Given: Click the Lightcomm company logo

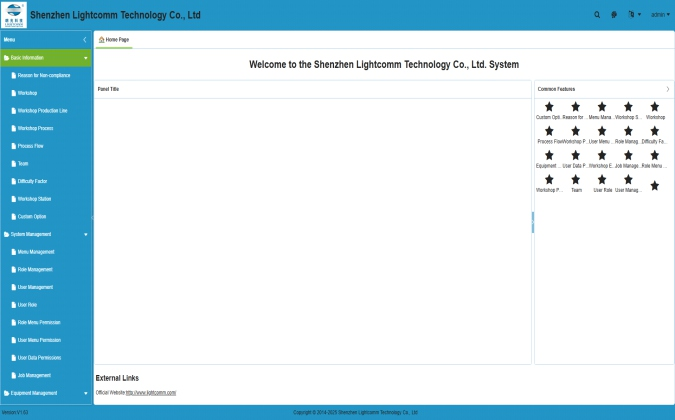Looking at the screenshot, I should tap(14, 15).
